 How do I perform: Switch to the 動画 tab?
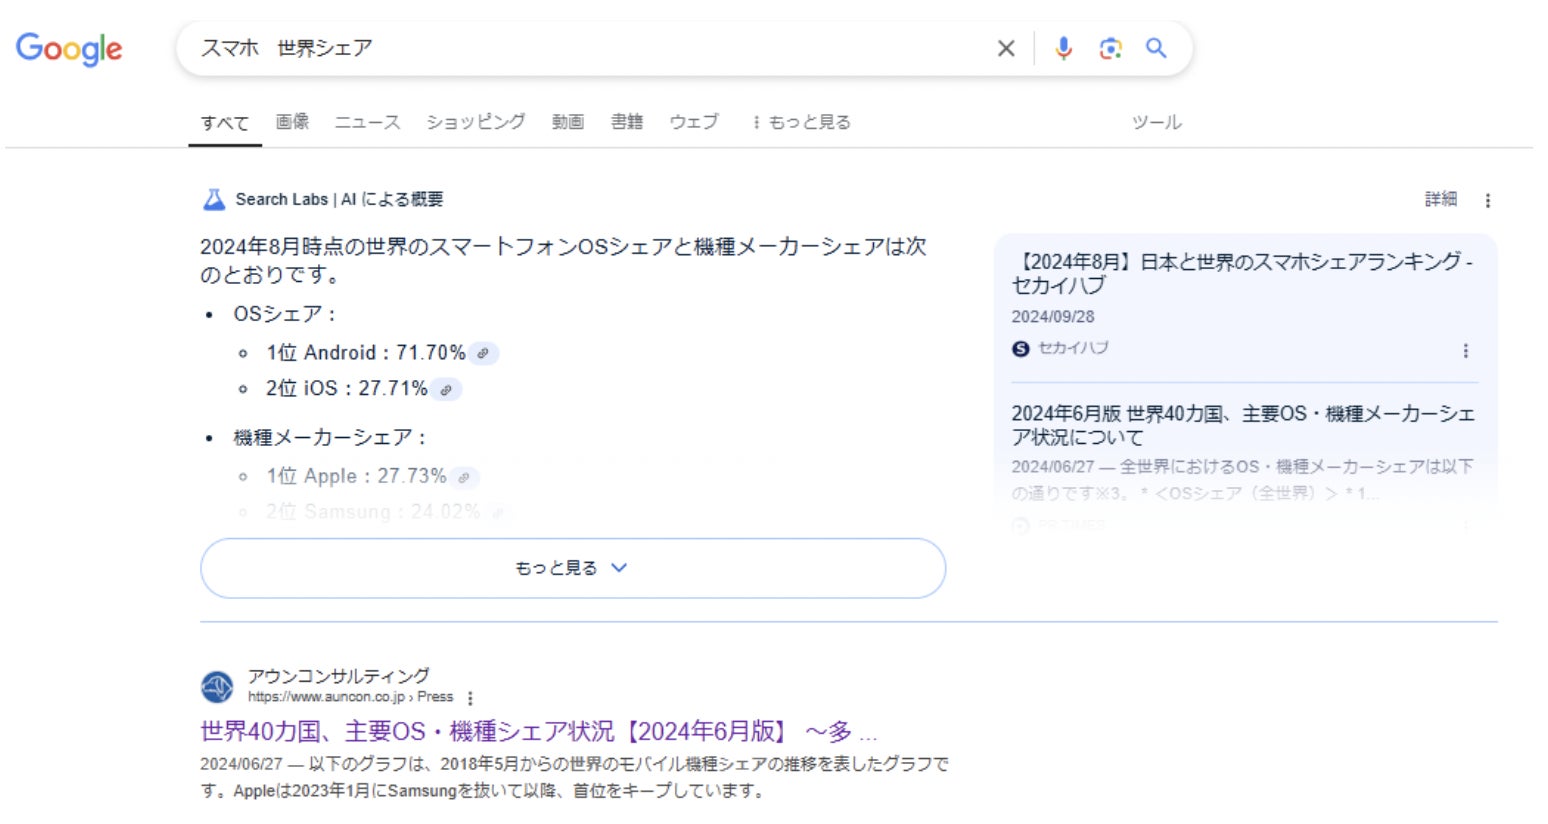(x=568, y=122)
